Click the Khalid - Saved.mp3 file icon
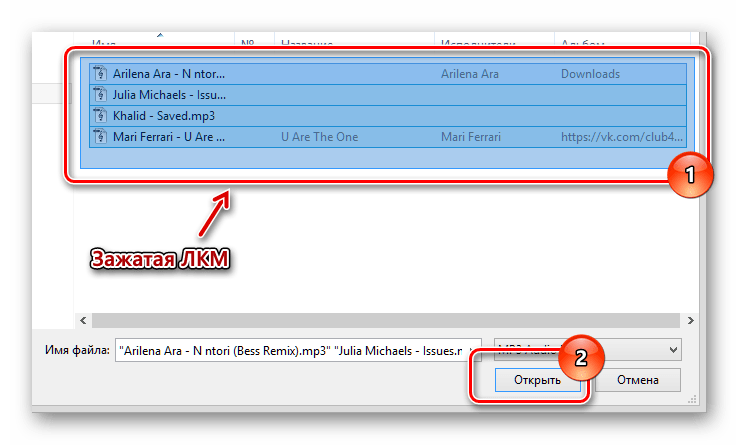This screenshot has width=739, height=445. 99,116
